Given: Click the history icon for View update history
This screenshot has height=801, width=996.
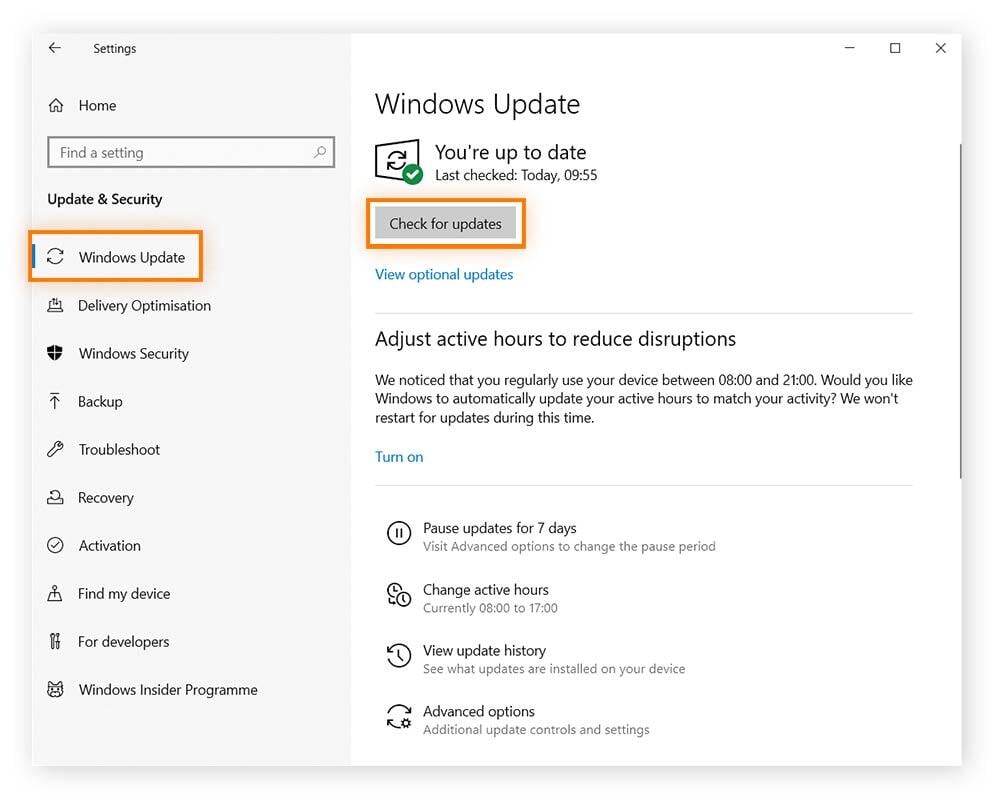Looking at the screenshot, I should [399, 656].
